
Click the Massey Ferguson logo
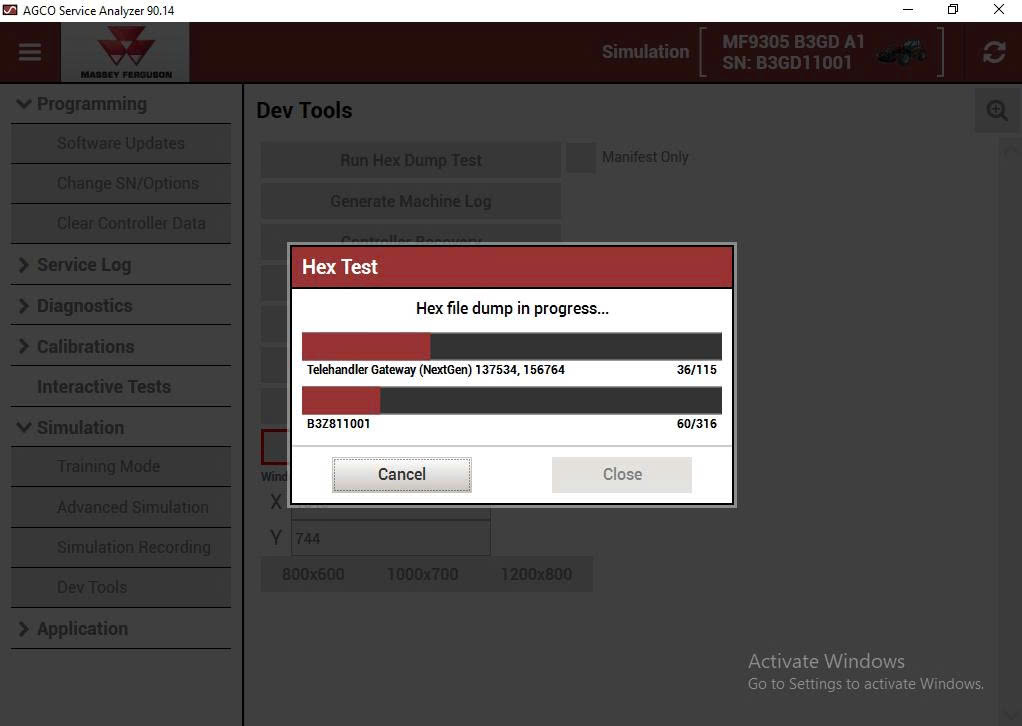click(126, 53)
